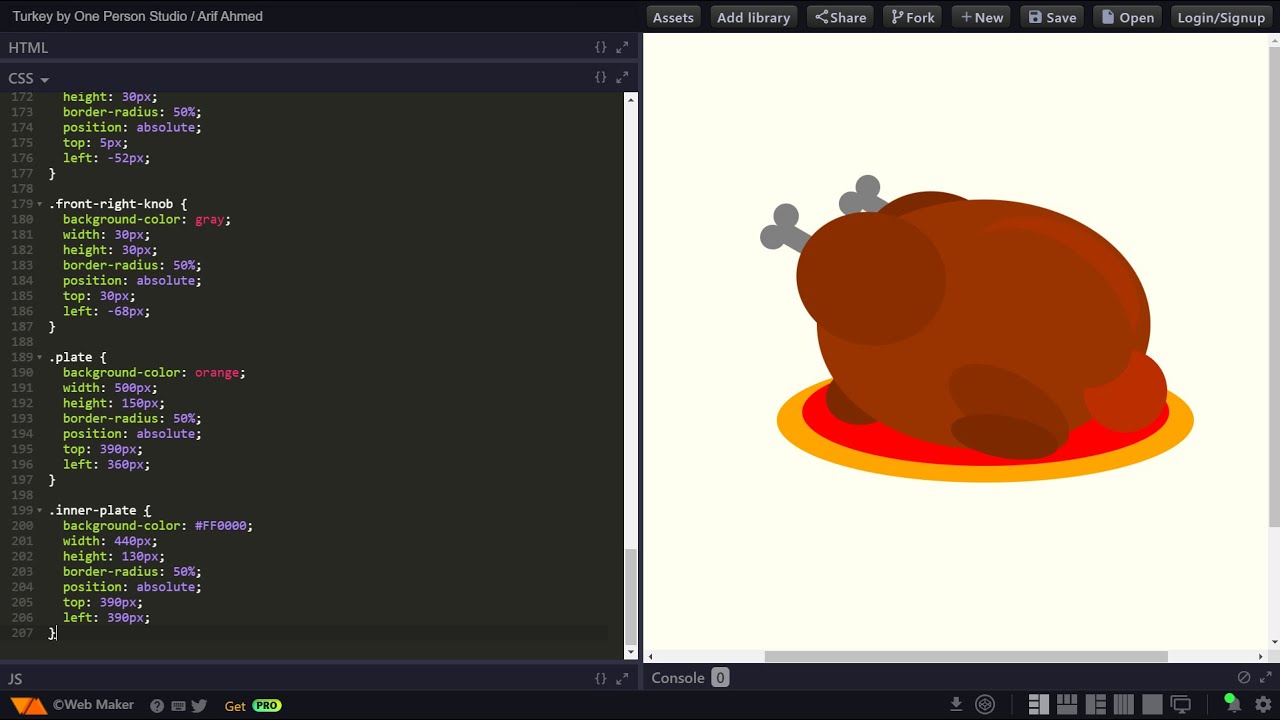Click Add library button
Viewport: 1280px width, 720px height.
click(x=753, y=17)
